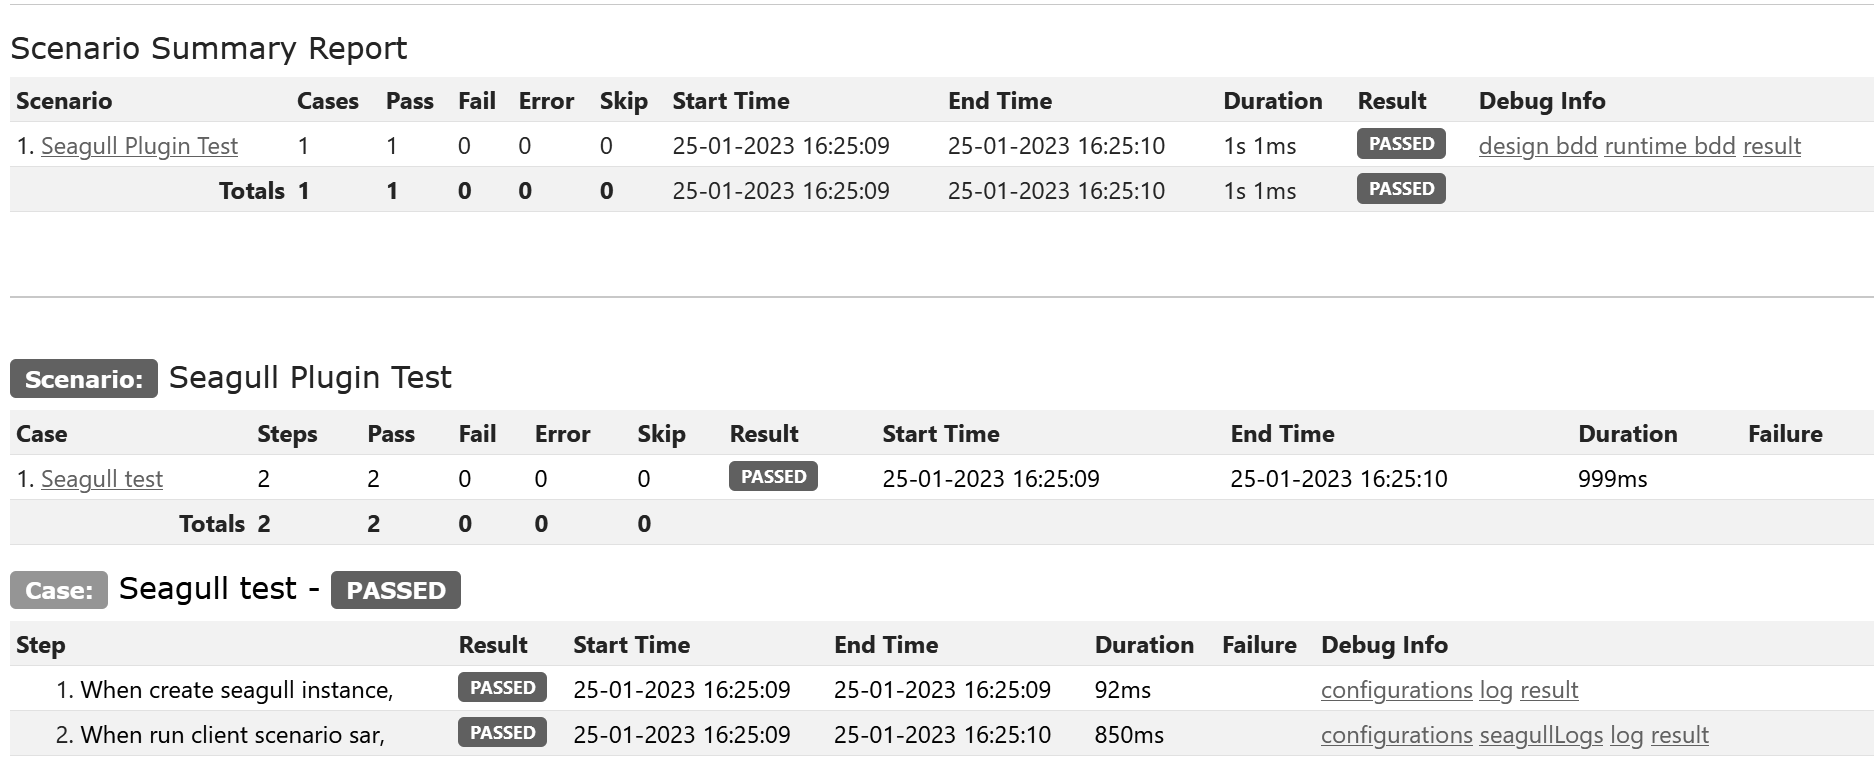
Task: Click PASSED badge for run client scenario step
Action: point(502,733)
